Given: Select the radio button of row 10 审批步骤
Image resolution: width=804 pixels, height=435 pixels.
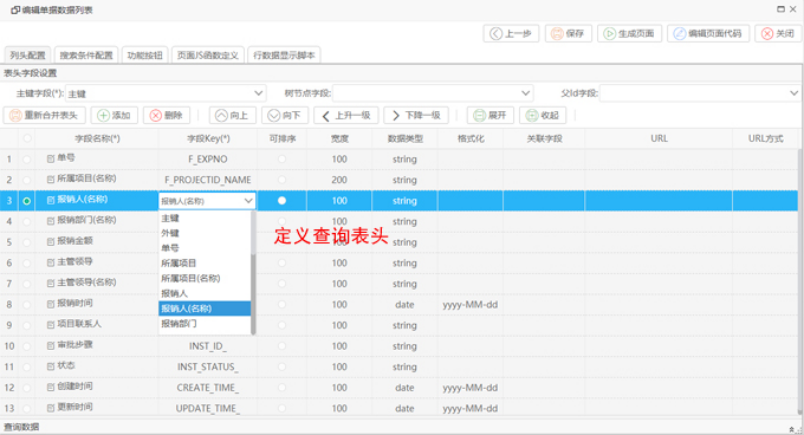Looking at the screenshot, I should (x=27, y=346).
